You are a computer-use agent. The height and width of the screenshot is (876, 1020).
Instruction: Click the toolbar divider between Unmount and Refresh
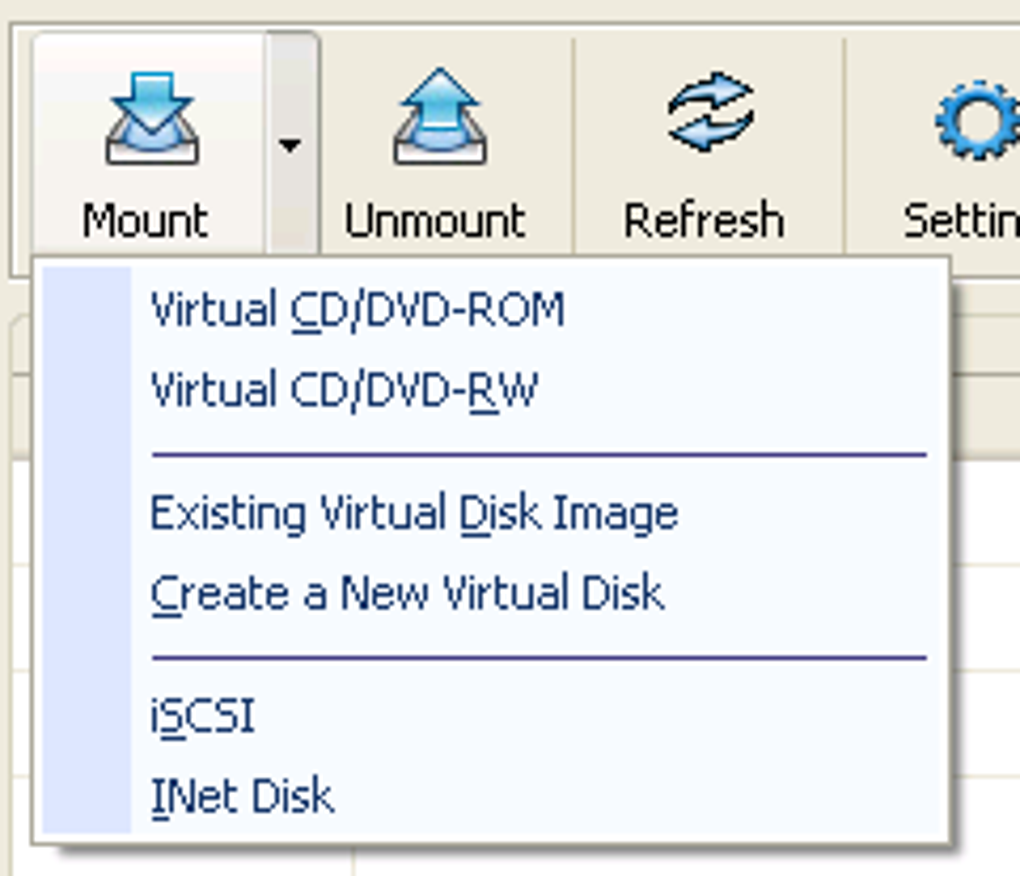574,145
